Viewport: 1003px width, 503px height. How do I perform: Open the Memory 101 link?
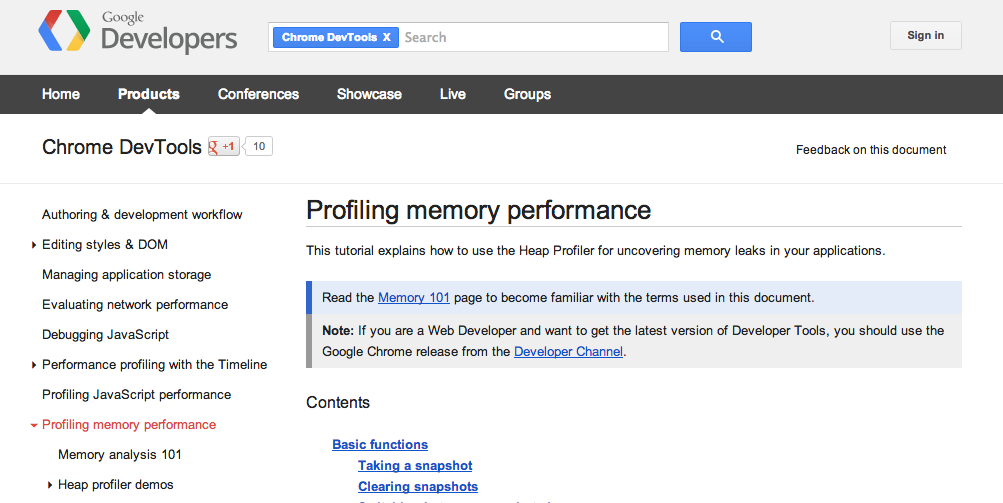pyautogui.click(x=413, y=298)
